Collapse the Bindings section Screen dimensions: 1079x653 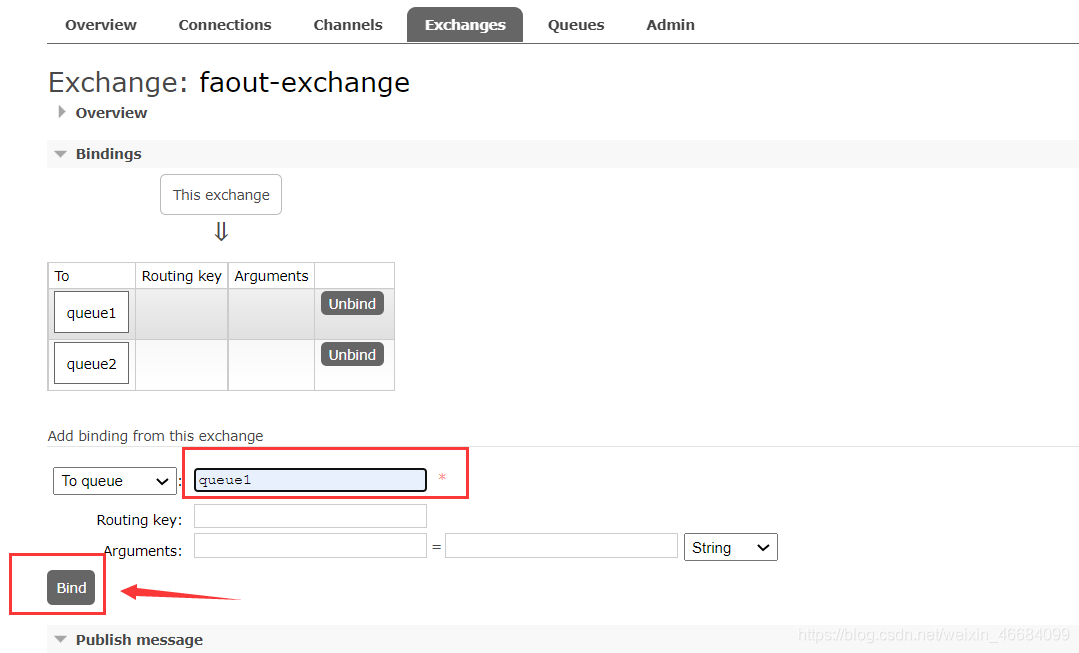pos(108,154)
